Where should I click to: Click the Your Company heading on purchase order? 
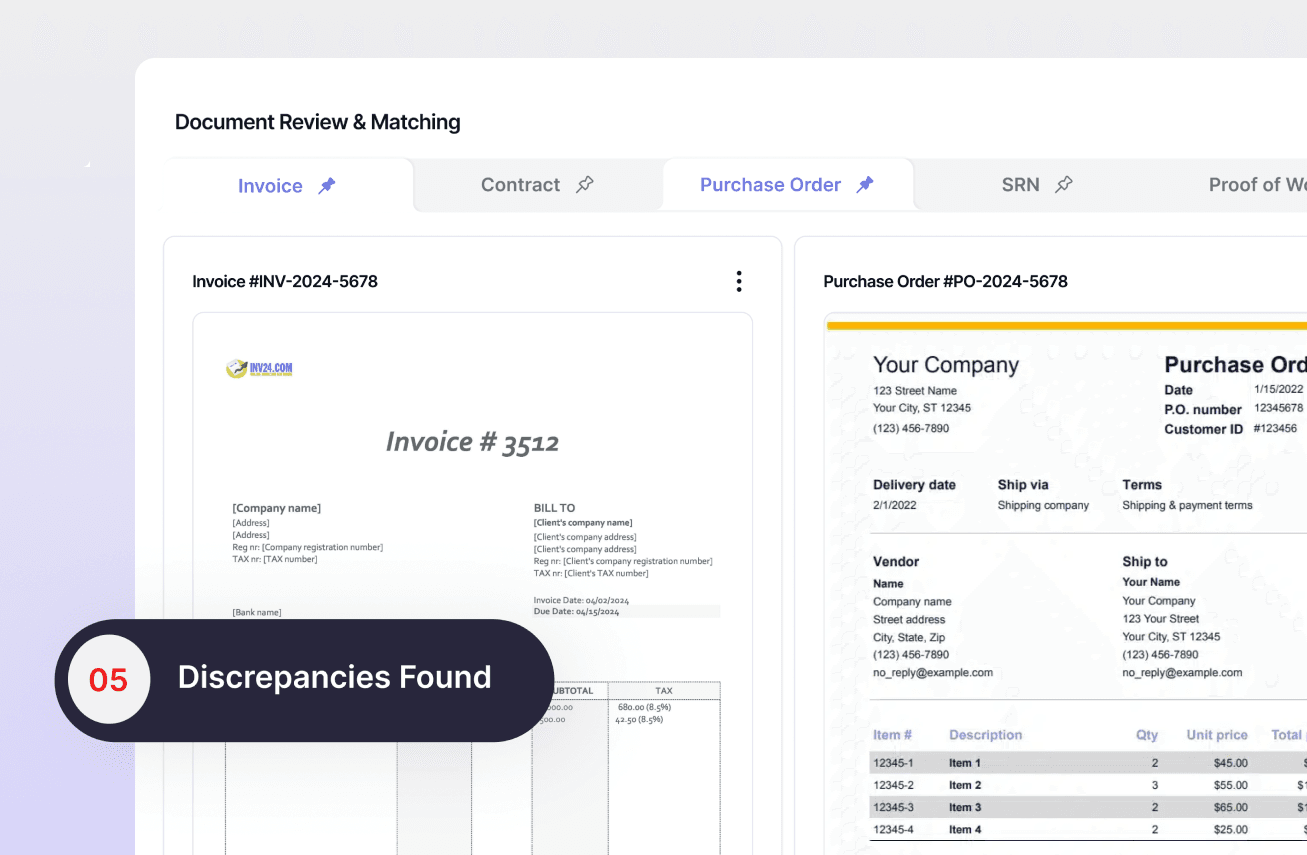(x=946, y=365)
